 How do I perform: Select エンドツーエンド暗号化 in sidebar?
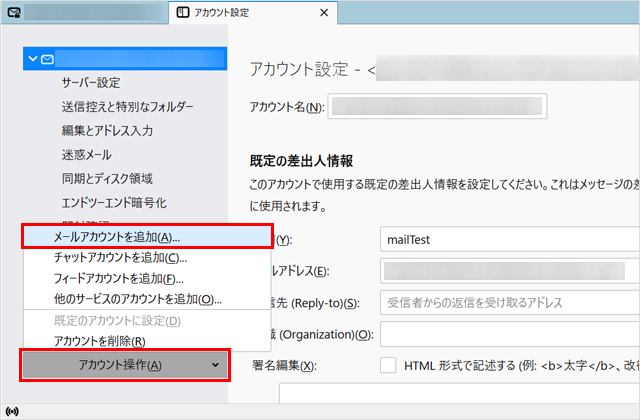113,202
